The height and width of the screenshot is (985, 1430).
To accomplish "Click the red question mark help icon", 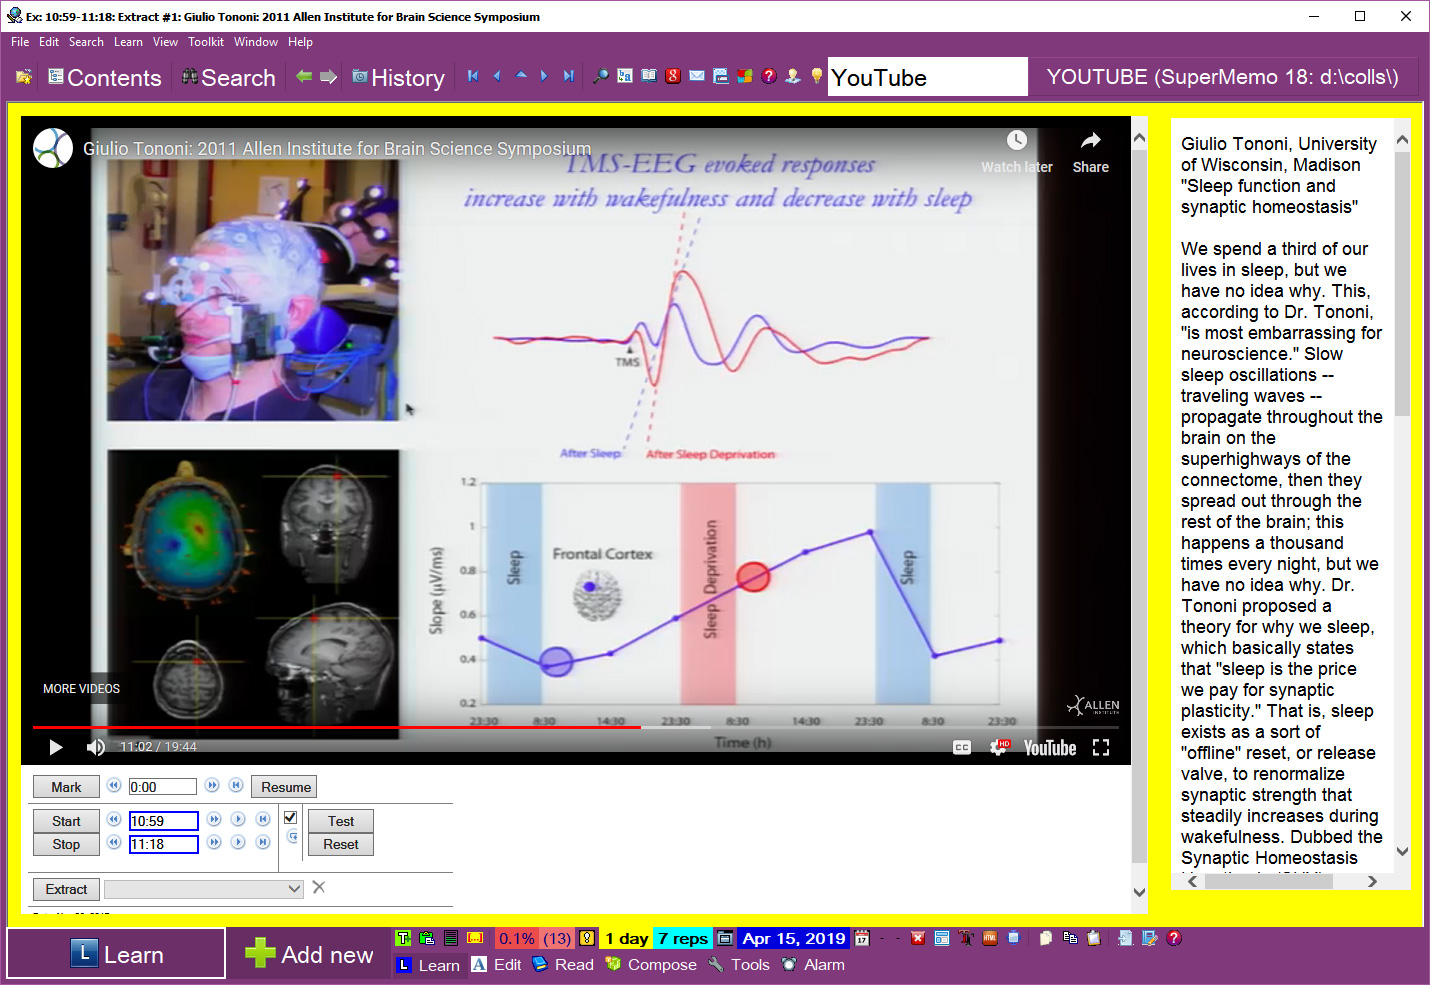I will coord(769,76).
